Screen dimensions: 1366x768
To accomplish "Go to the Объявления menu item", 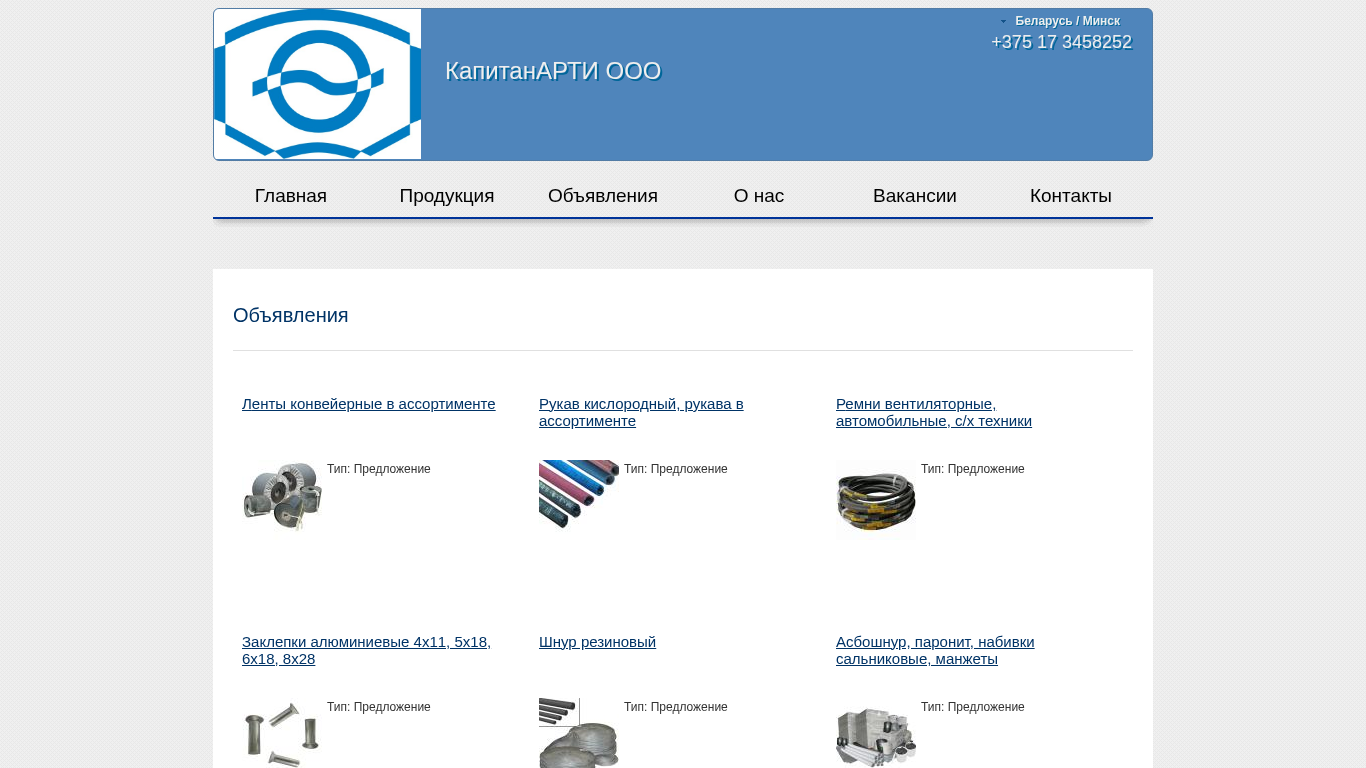I will pos(603,196).
